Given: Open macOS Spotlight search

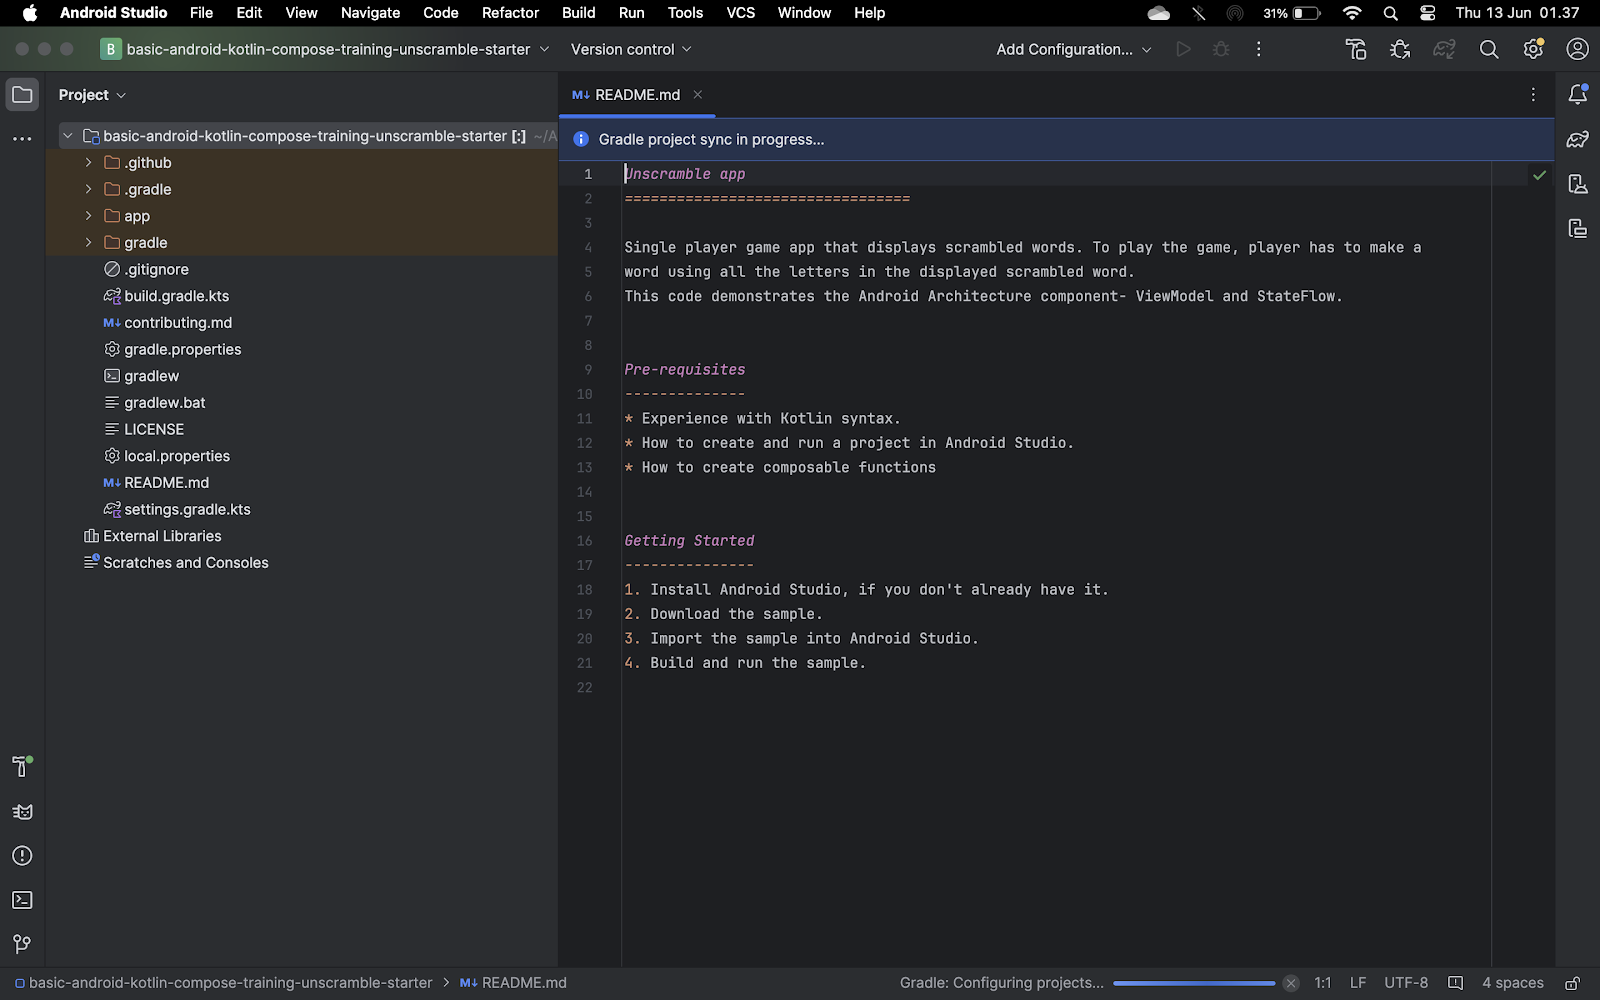Looking at the screenshot, I should tap(1391, 13).
